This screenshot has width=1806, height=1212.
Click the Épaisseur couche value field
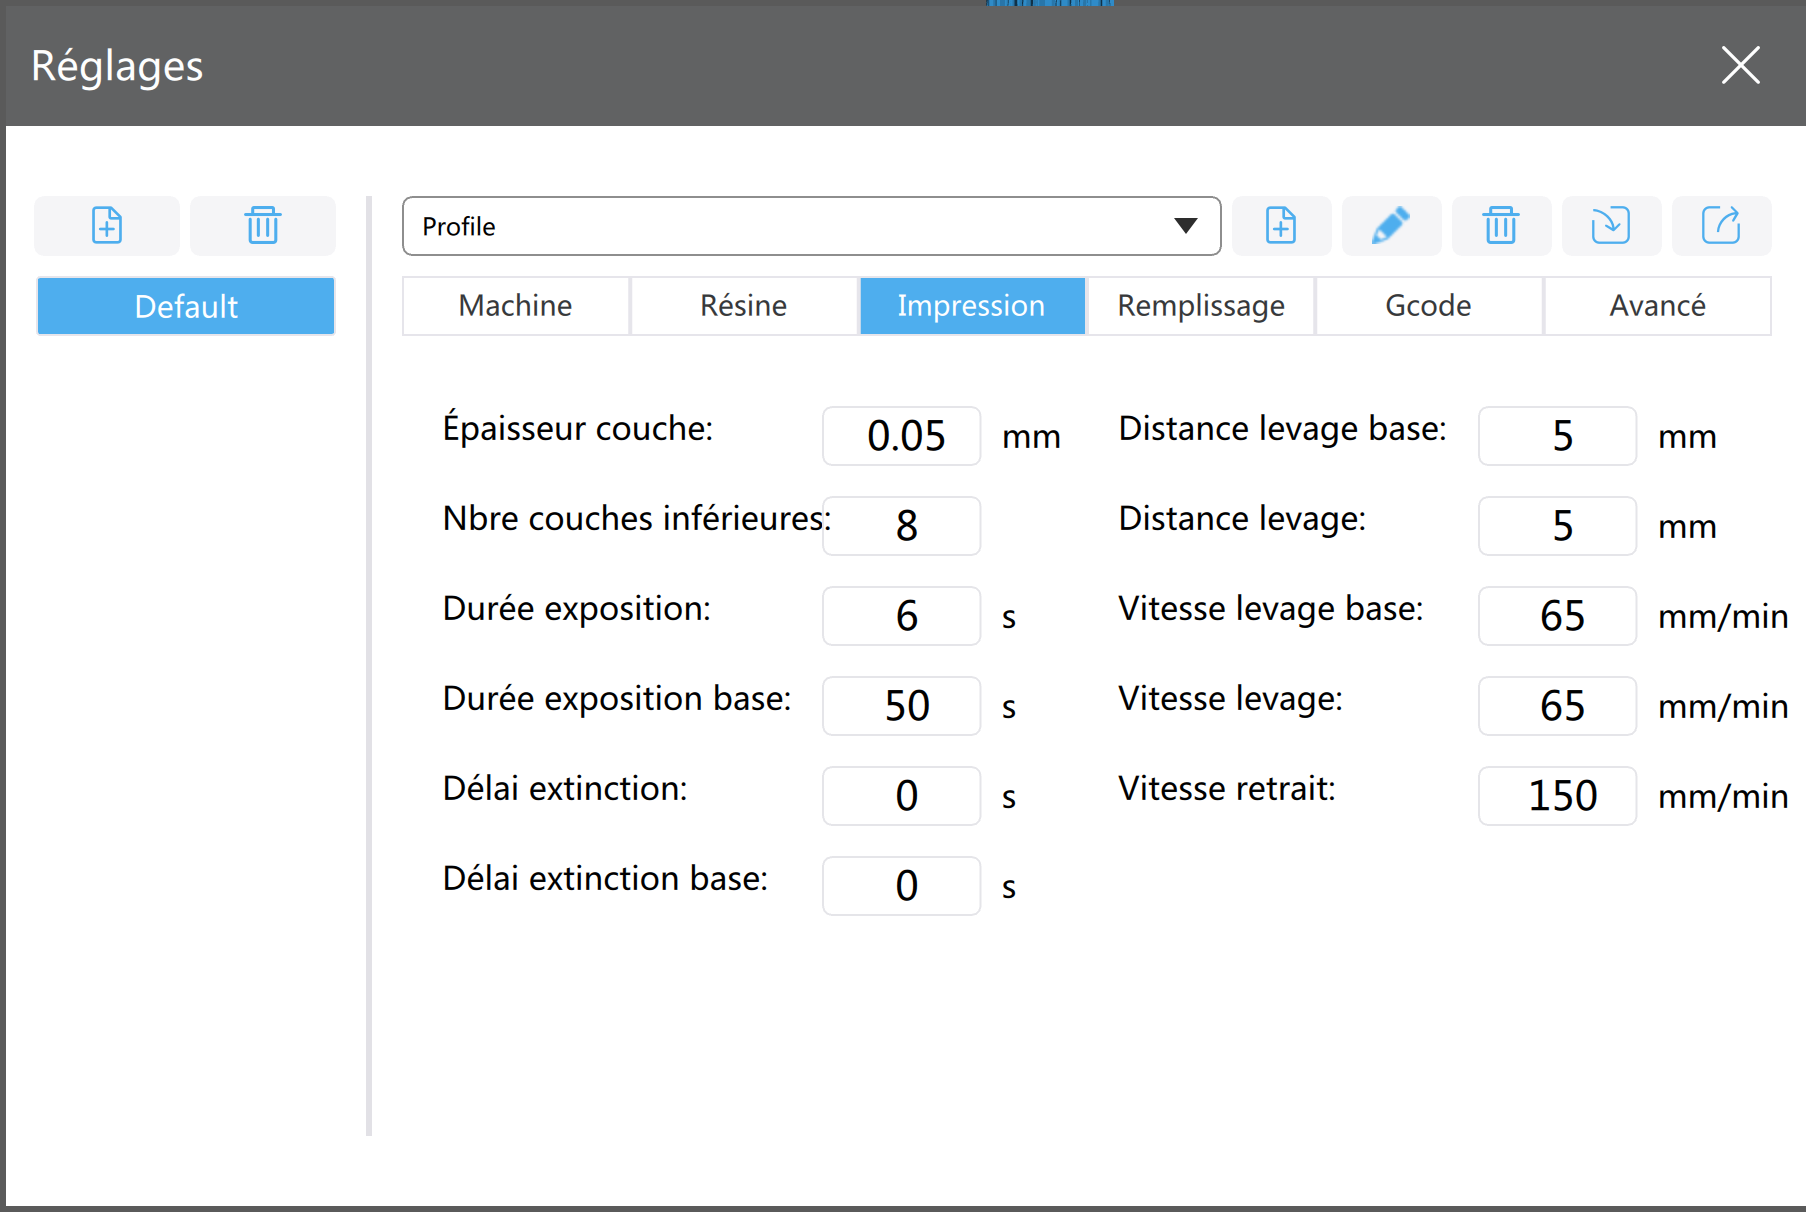click(x=902, y=436)
